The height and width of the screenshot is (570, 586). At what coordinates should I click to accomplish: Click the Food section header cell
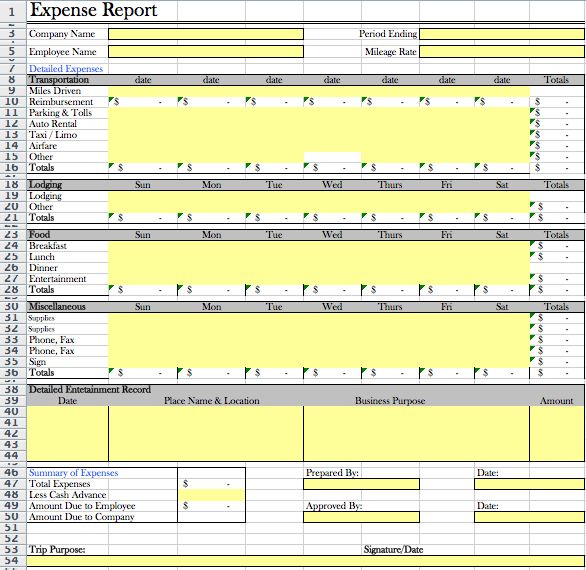68,235
